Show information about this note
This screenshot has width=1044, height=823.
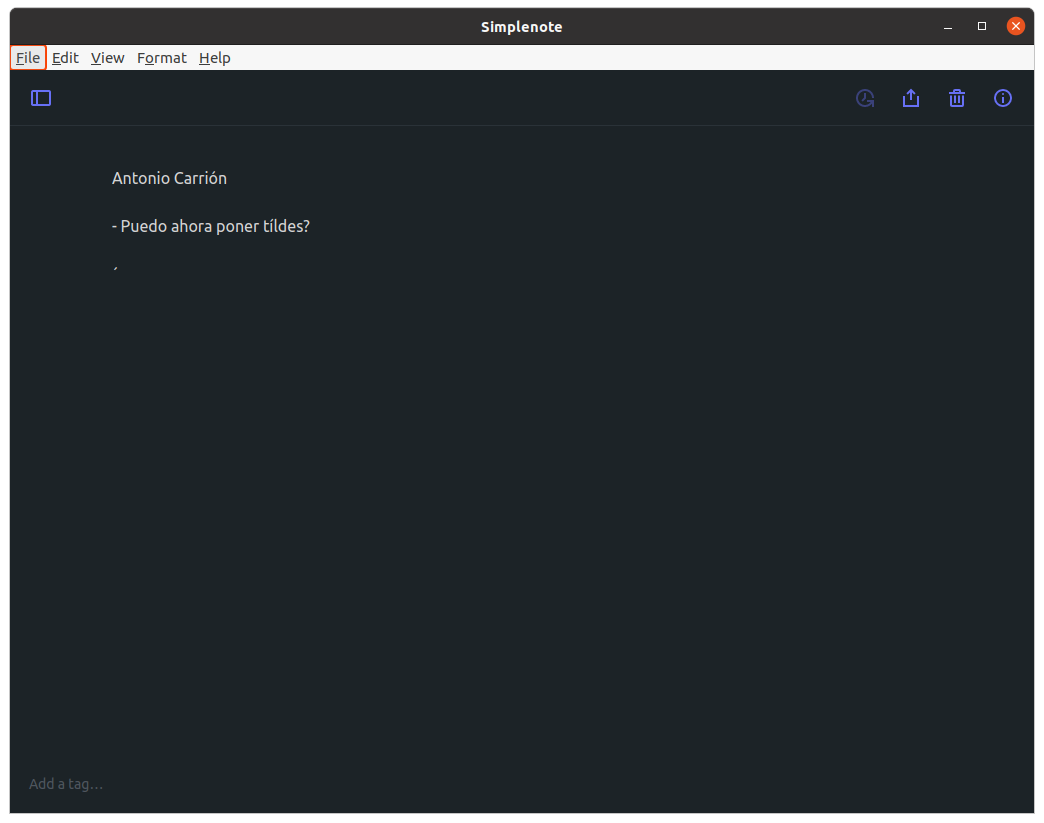1002,98
